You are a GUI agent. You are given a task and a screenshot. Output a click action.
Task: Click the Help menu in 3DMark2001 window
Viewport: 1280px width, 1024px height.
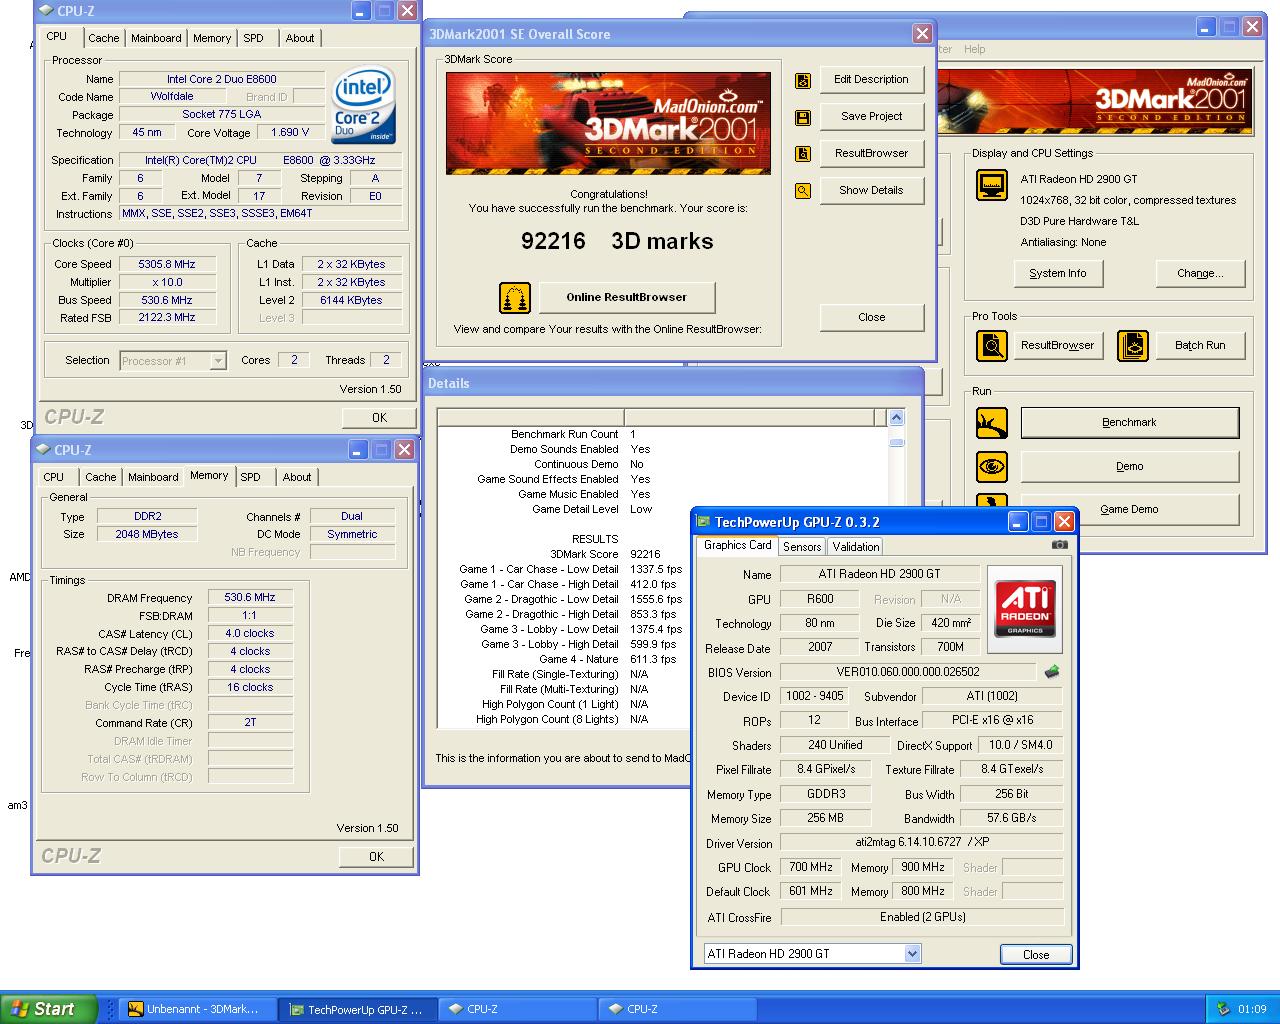[974, 49]
